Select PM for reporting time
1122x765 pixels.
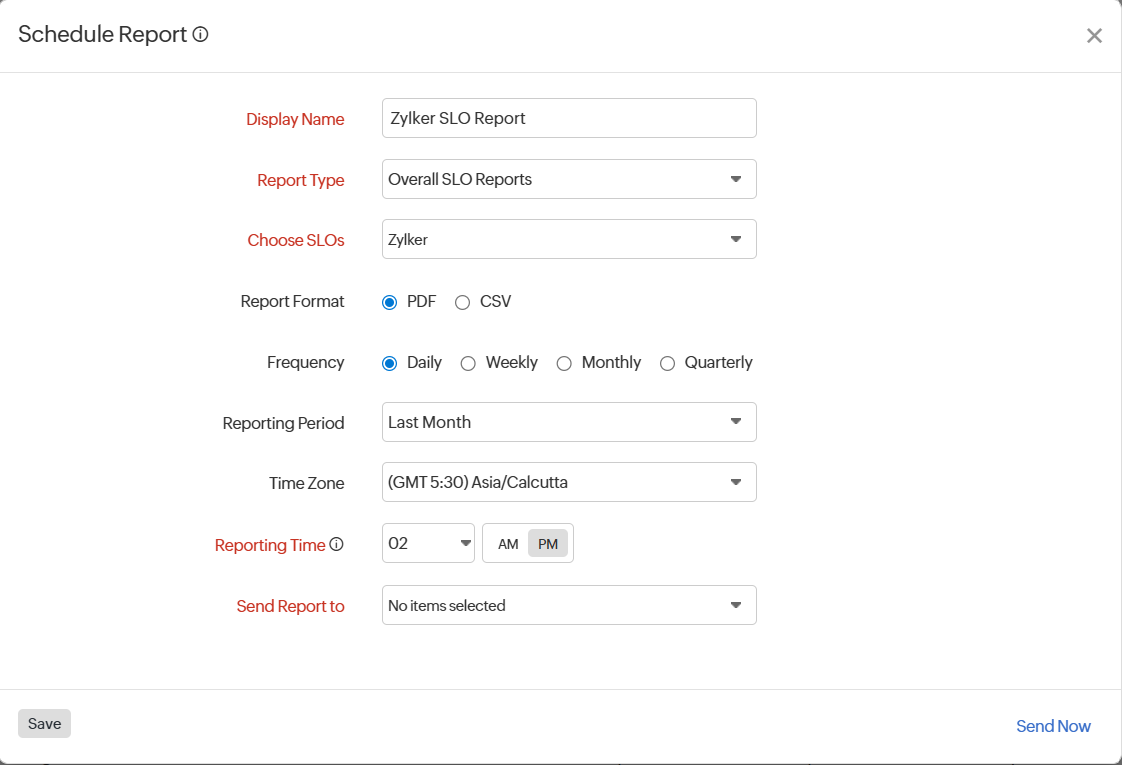pos(548,544)
